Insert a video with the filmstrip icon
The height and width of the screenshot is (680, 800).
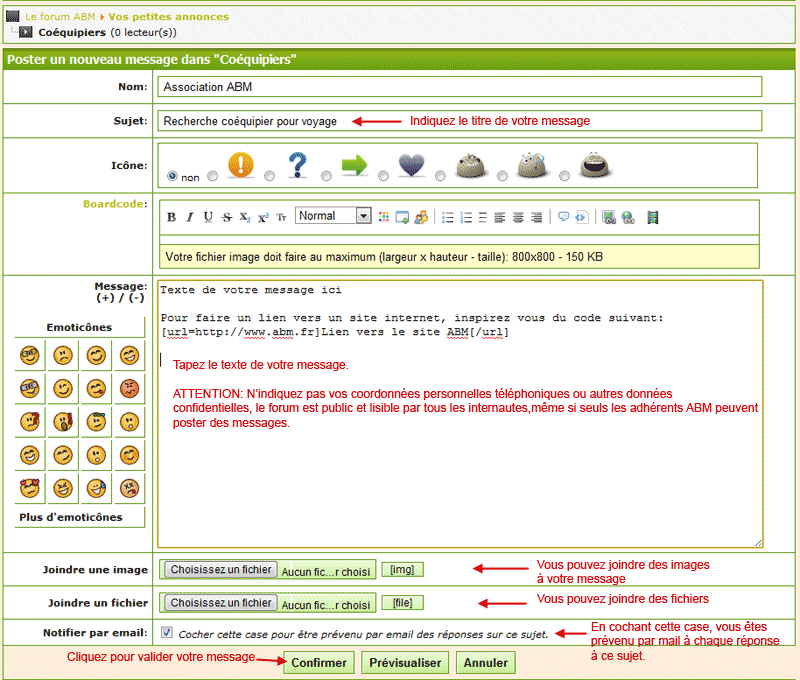(x=653, y=217)
